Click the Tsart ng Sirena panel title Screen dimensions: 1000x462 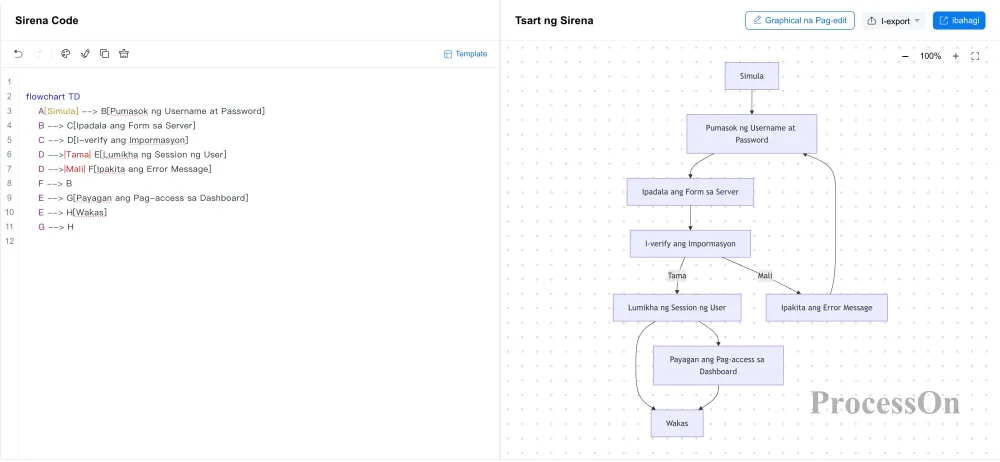coord(554,20)
